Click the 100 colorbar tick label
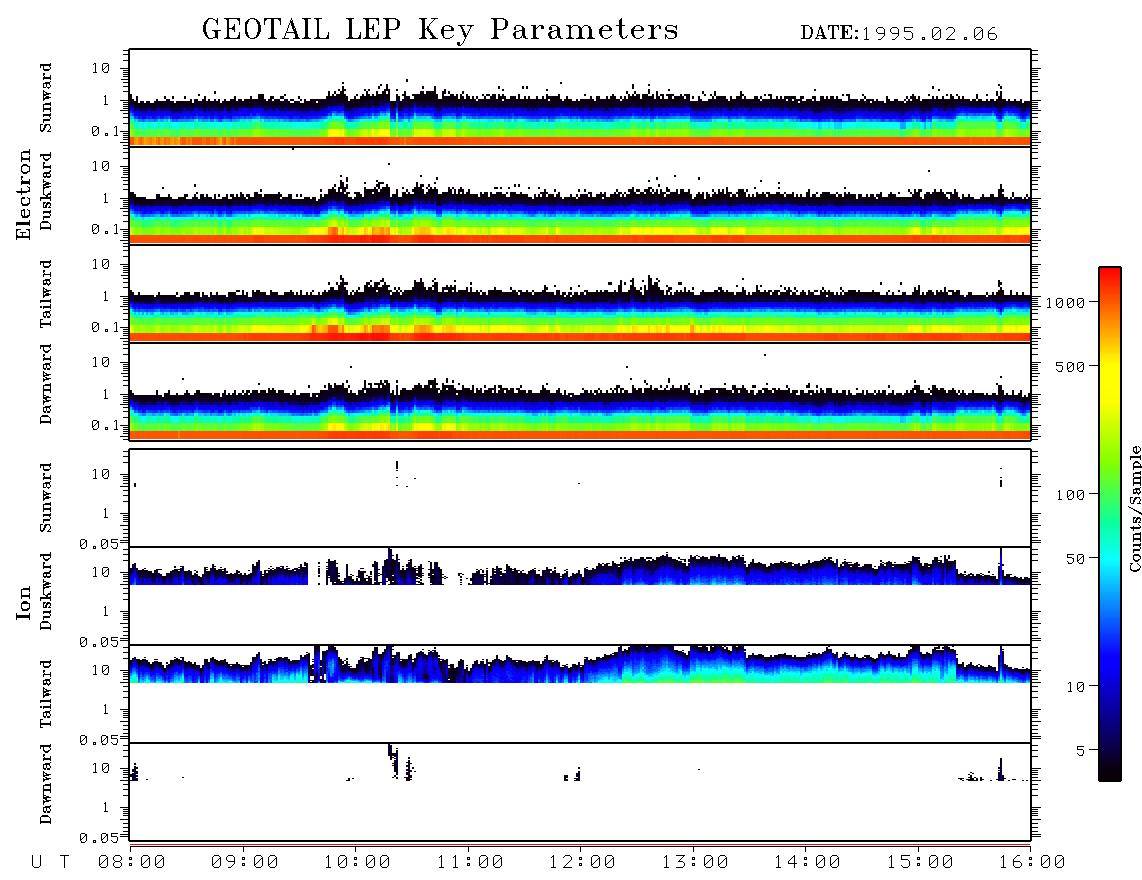The height and width of the screenshot is (880, 1142). tap(1070, 495)
